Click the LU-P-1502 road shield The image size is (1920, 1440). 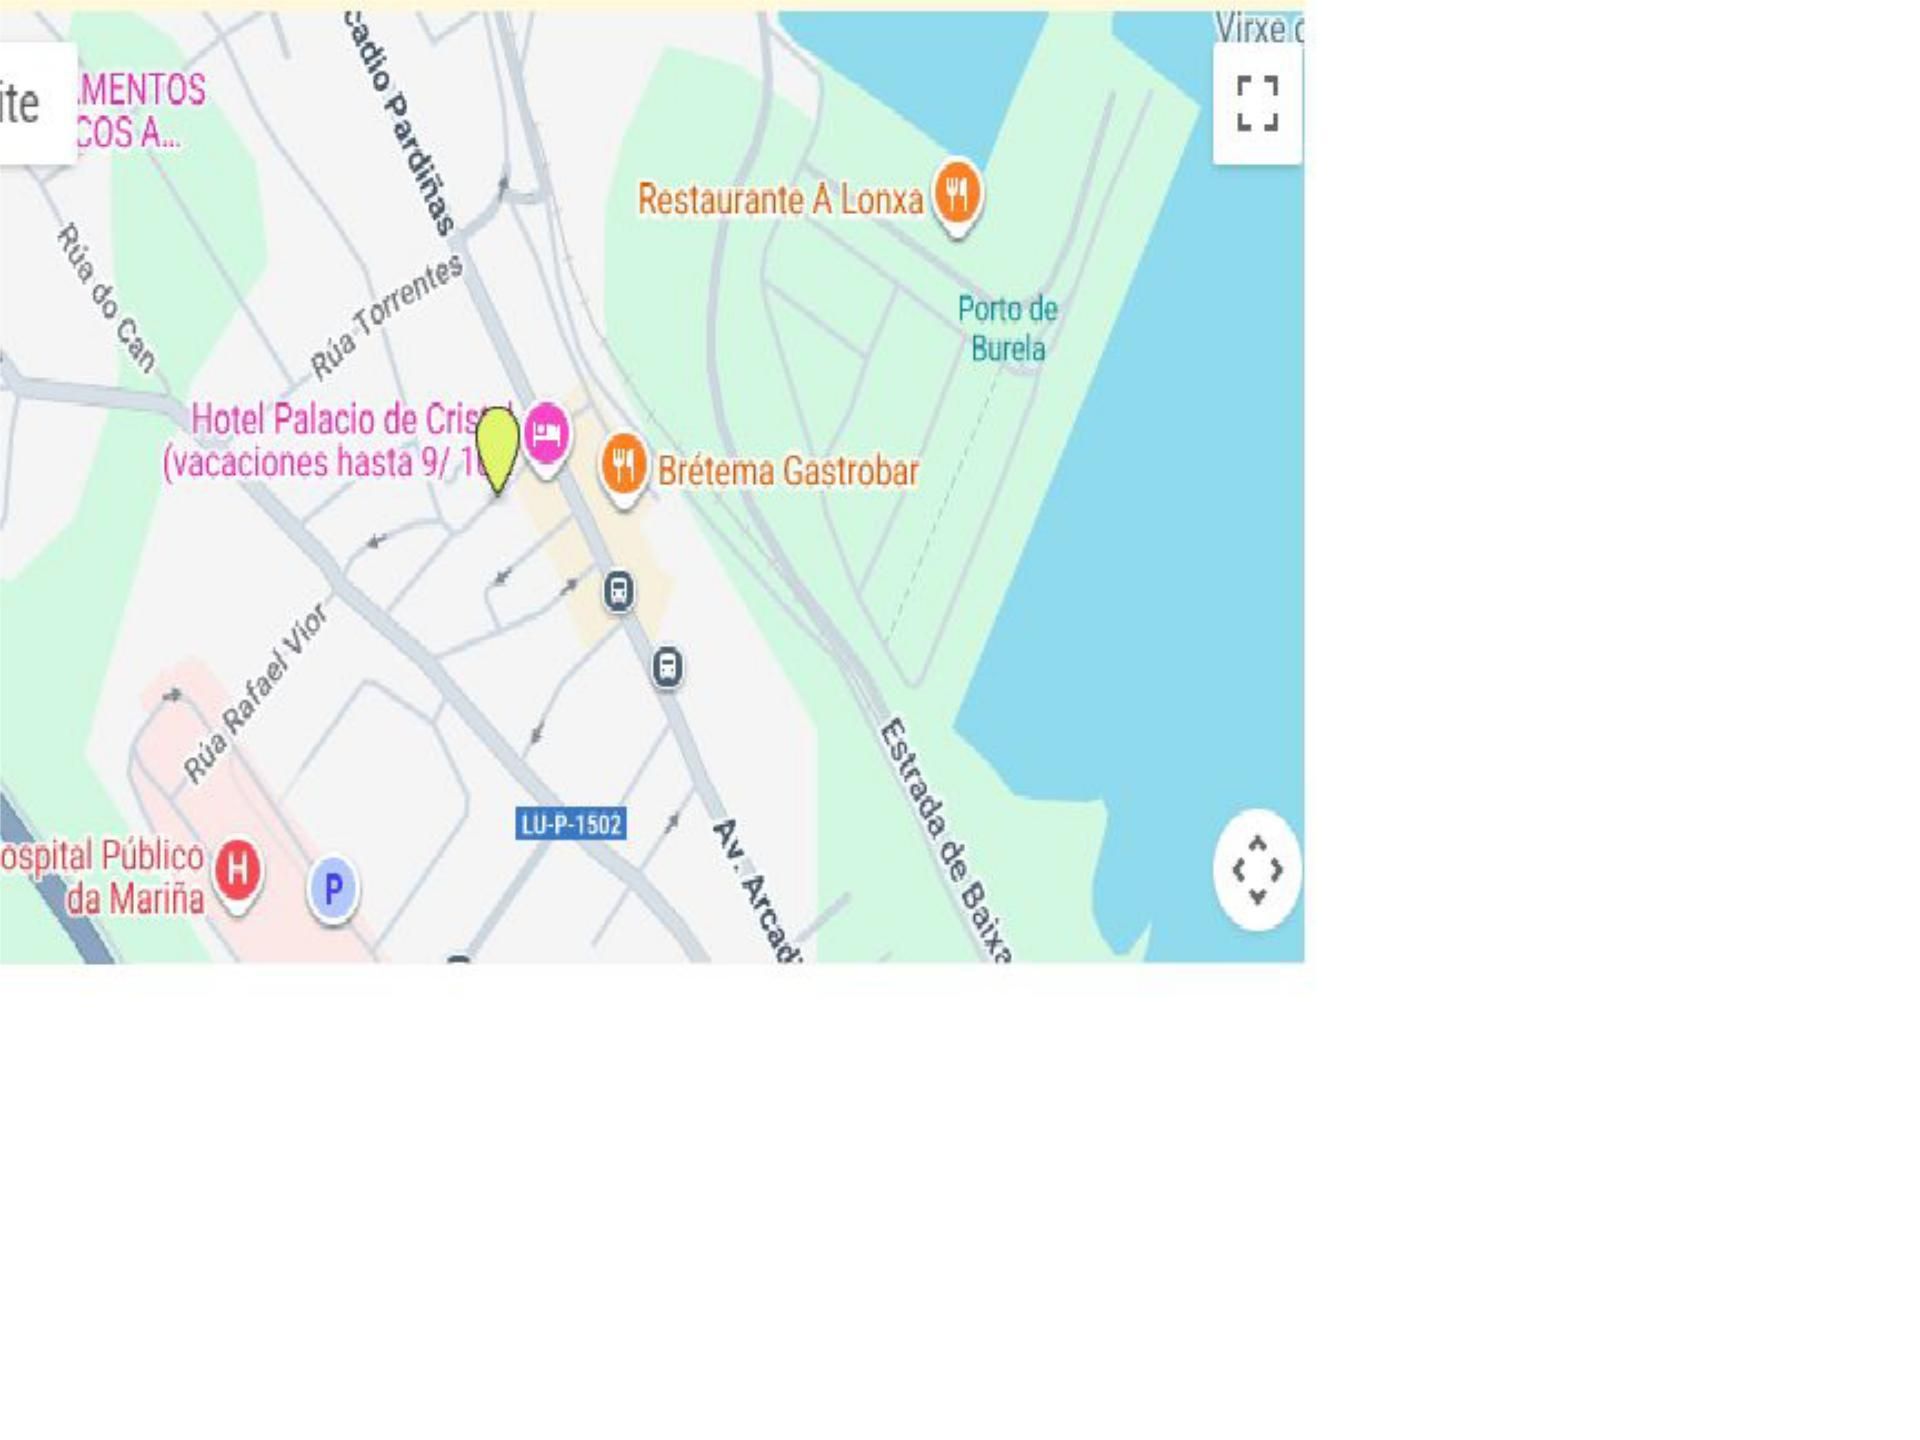coord(571,824)
